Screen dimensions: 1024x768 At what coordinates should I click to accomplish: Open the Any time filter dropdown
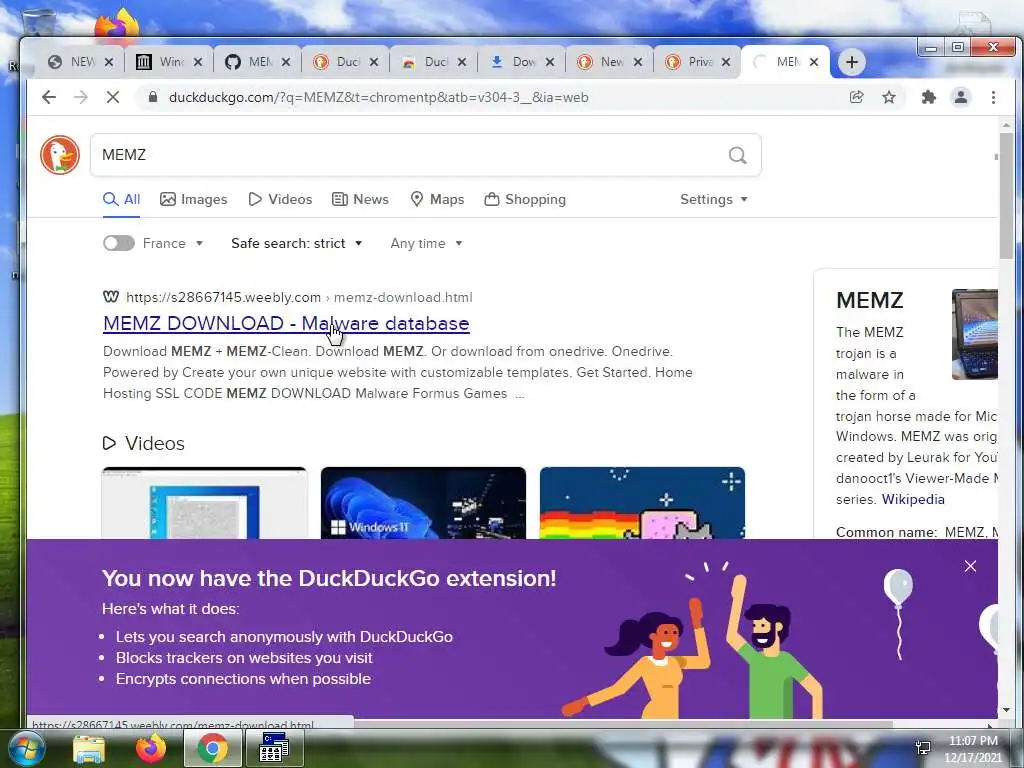(x=426, y=243)
